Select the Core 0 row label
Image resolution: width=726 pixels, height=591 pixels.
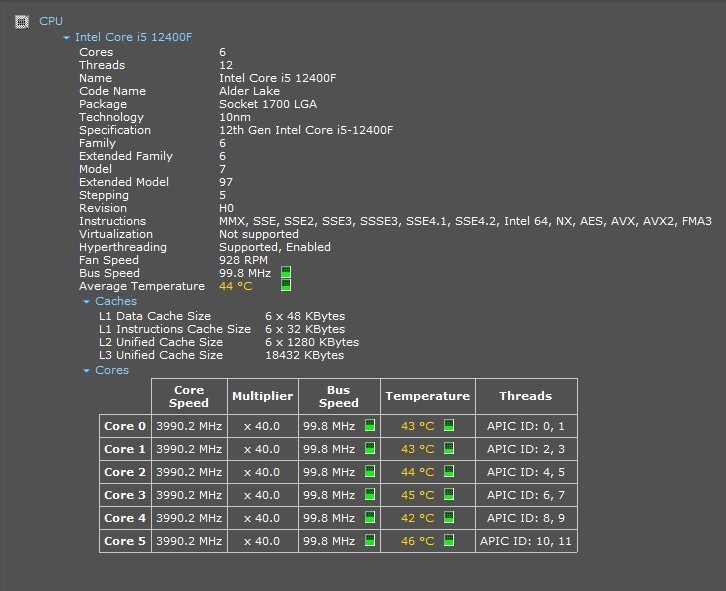125,426
